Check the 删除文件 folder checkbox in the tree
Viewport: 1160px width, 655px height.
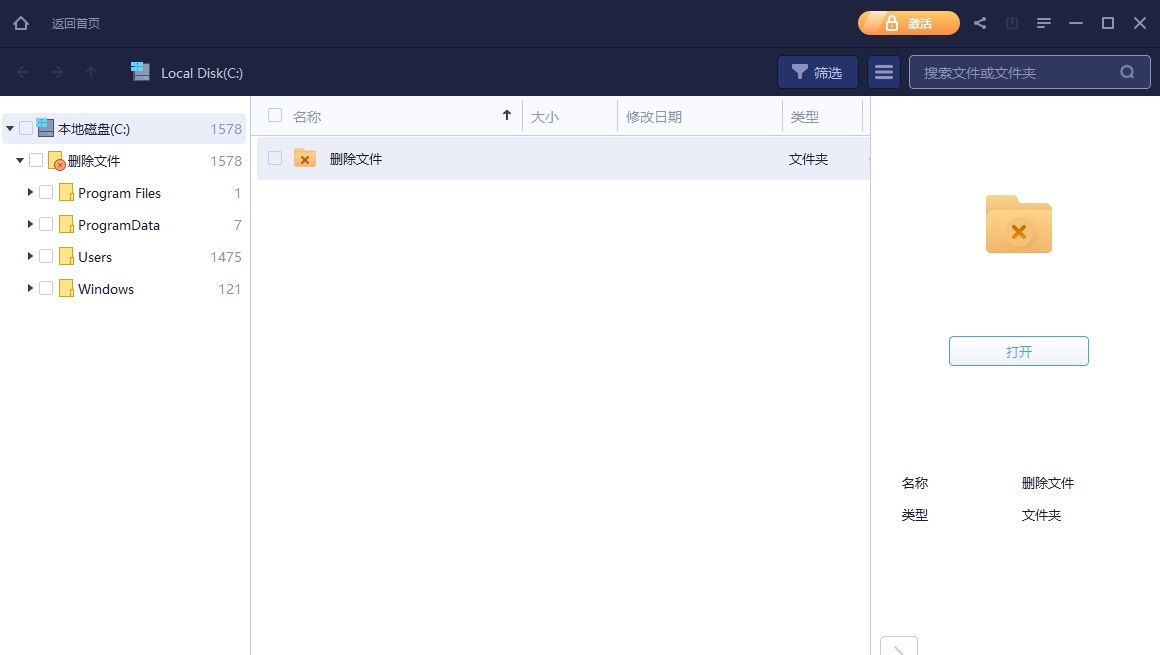click(37, 160)
